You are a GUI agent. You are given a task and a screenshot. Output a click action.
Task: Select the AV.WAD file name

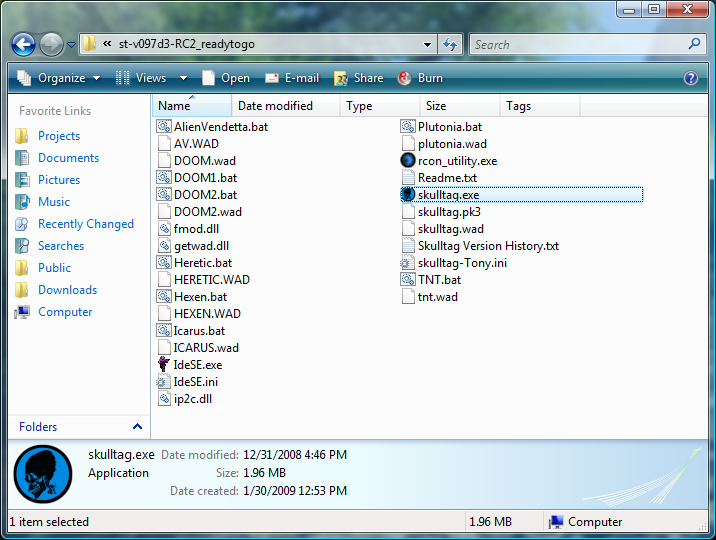(196, 144)
